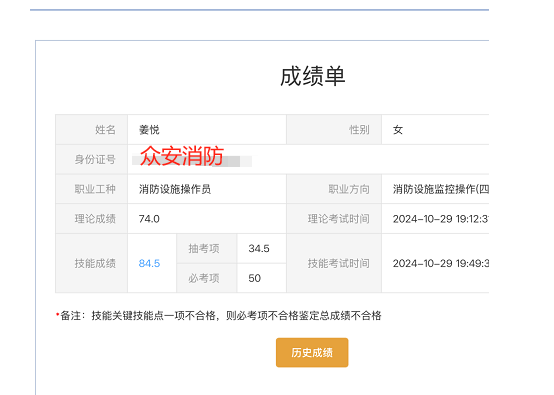The width and height of the screenshot is (554, 395).
Task: Click the 理论成绩 label cell
Action: [x=92, y=219]
